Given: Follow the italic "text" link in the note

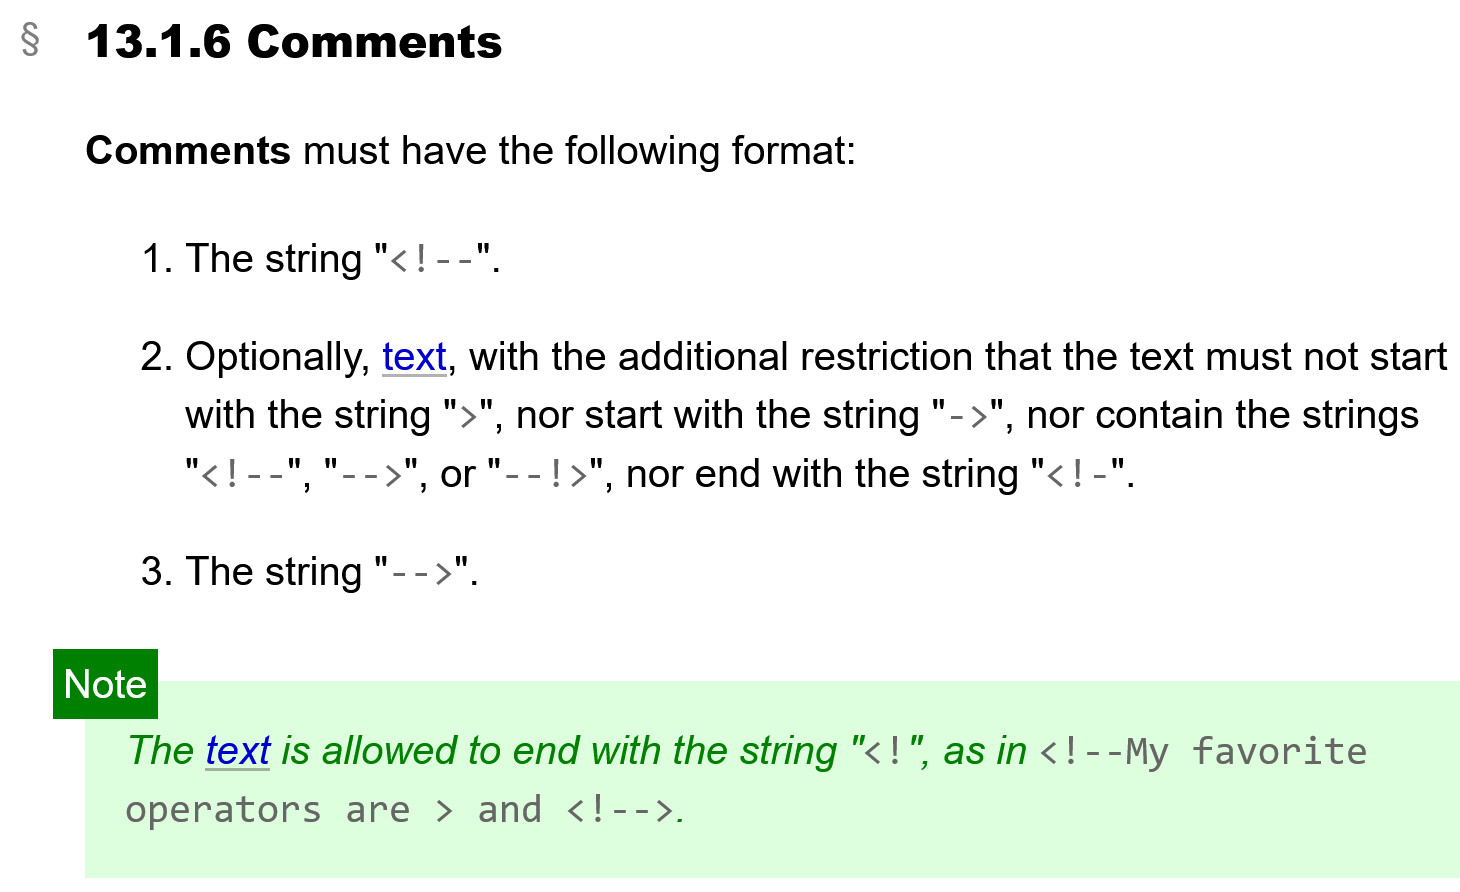Looking at the screenshot, I should click(238, 751).
